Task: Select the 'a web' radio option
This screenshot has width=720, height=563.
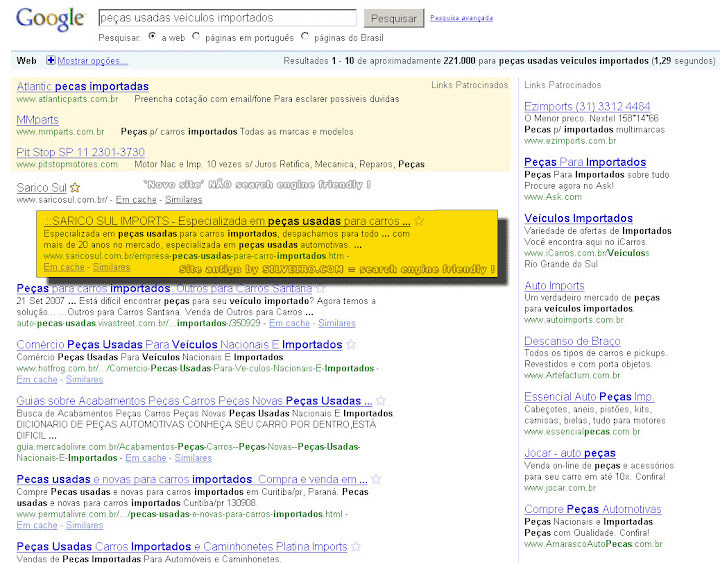Action: tap(152, 36)
